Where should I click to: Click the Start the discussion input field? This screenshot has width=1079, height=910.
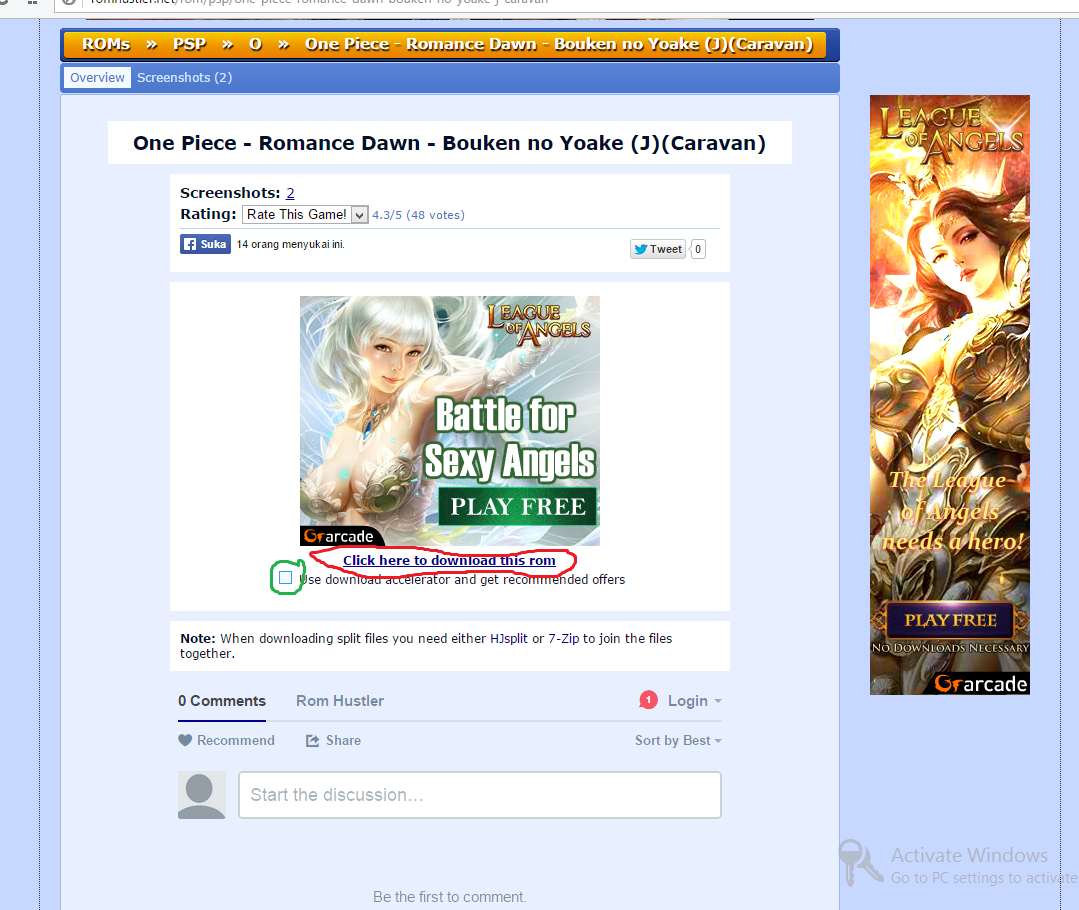(x=480, y=795)
